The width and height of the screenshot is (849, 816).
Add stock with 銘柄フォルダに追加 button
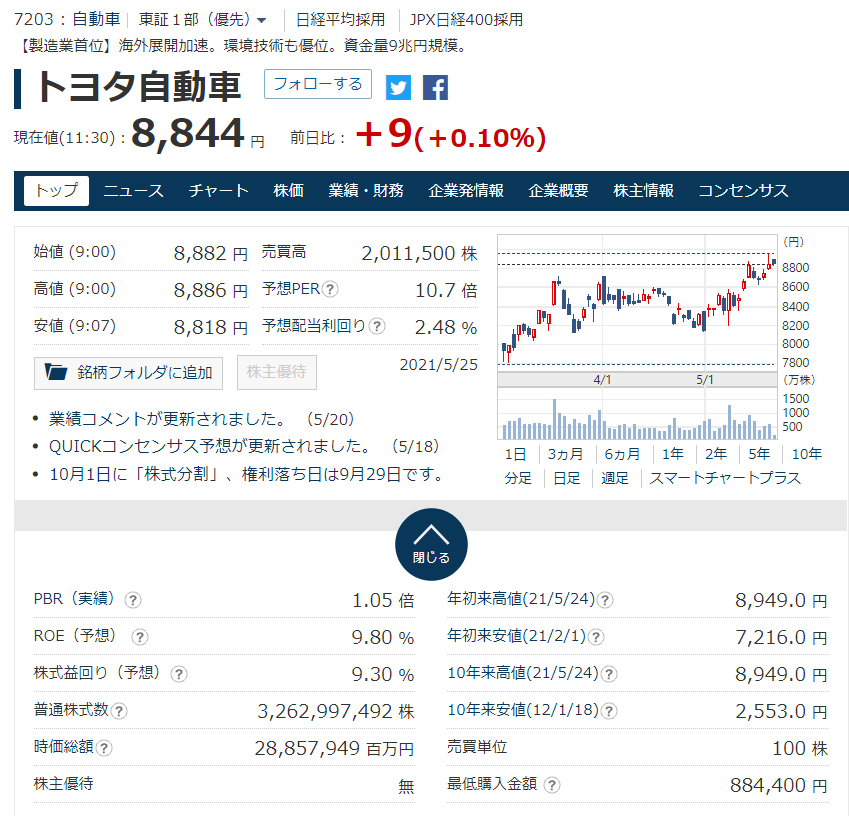click(128, 373)
